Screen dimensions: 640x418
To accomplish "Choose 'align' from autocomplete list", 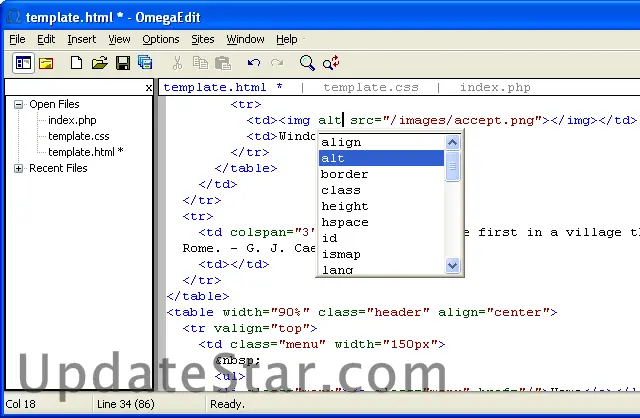I will (381, 142).
